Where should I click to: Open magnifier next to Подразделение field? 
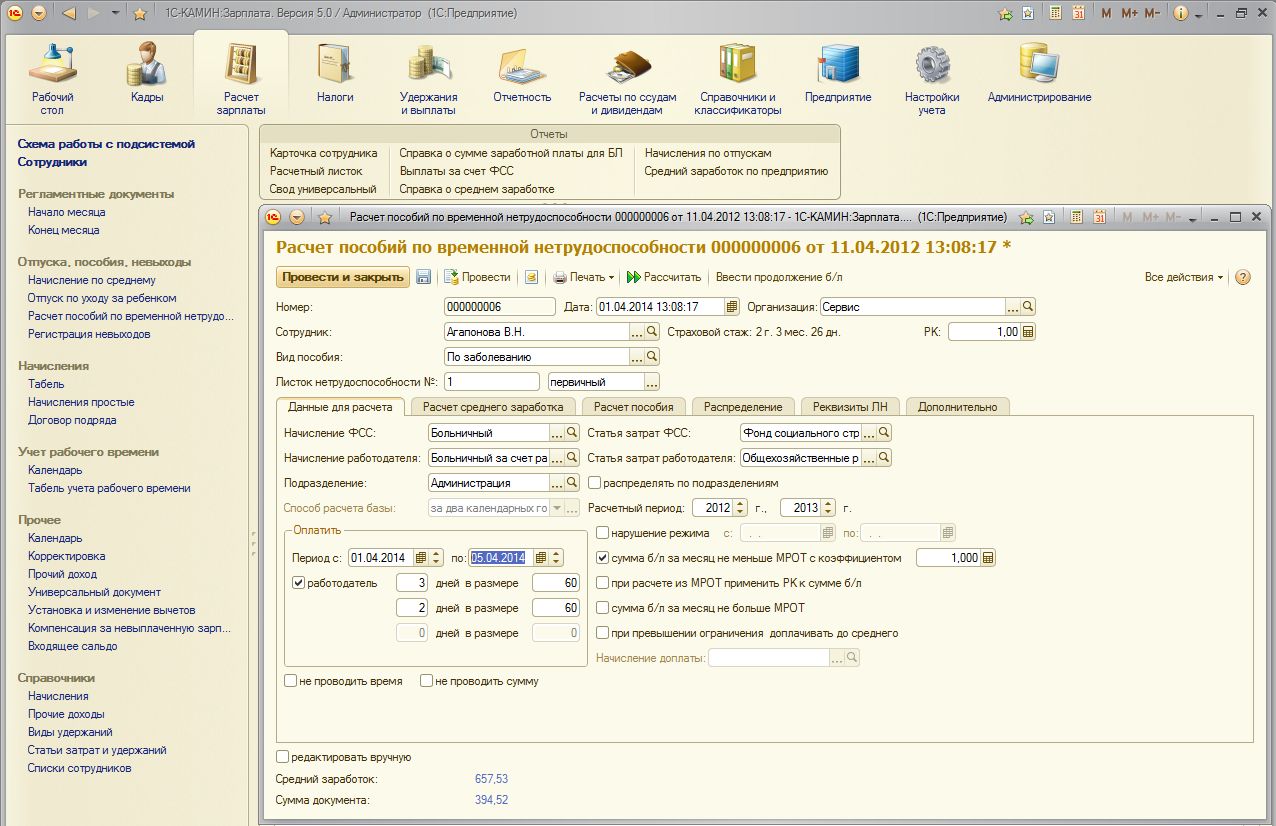(572, 483)
